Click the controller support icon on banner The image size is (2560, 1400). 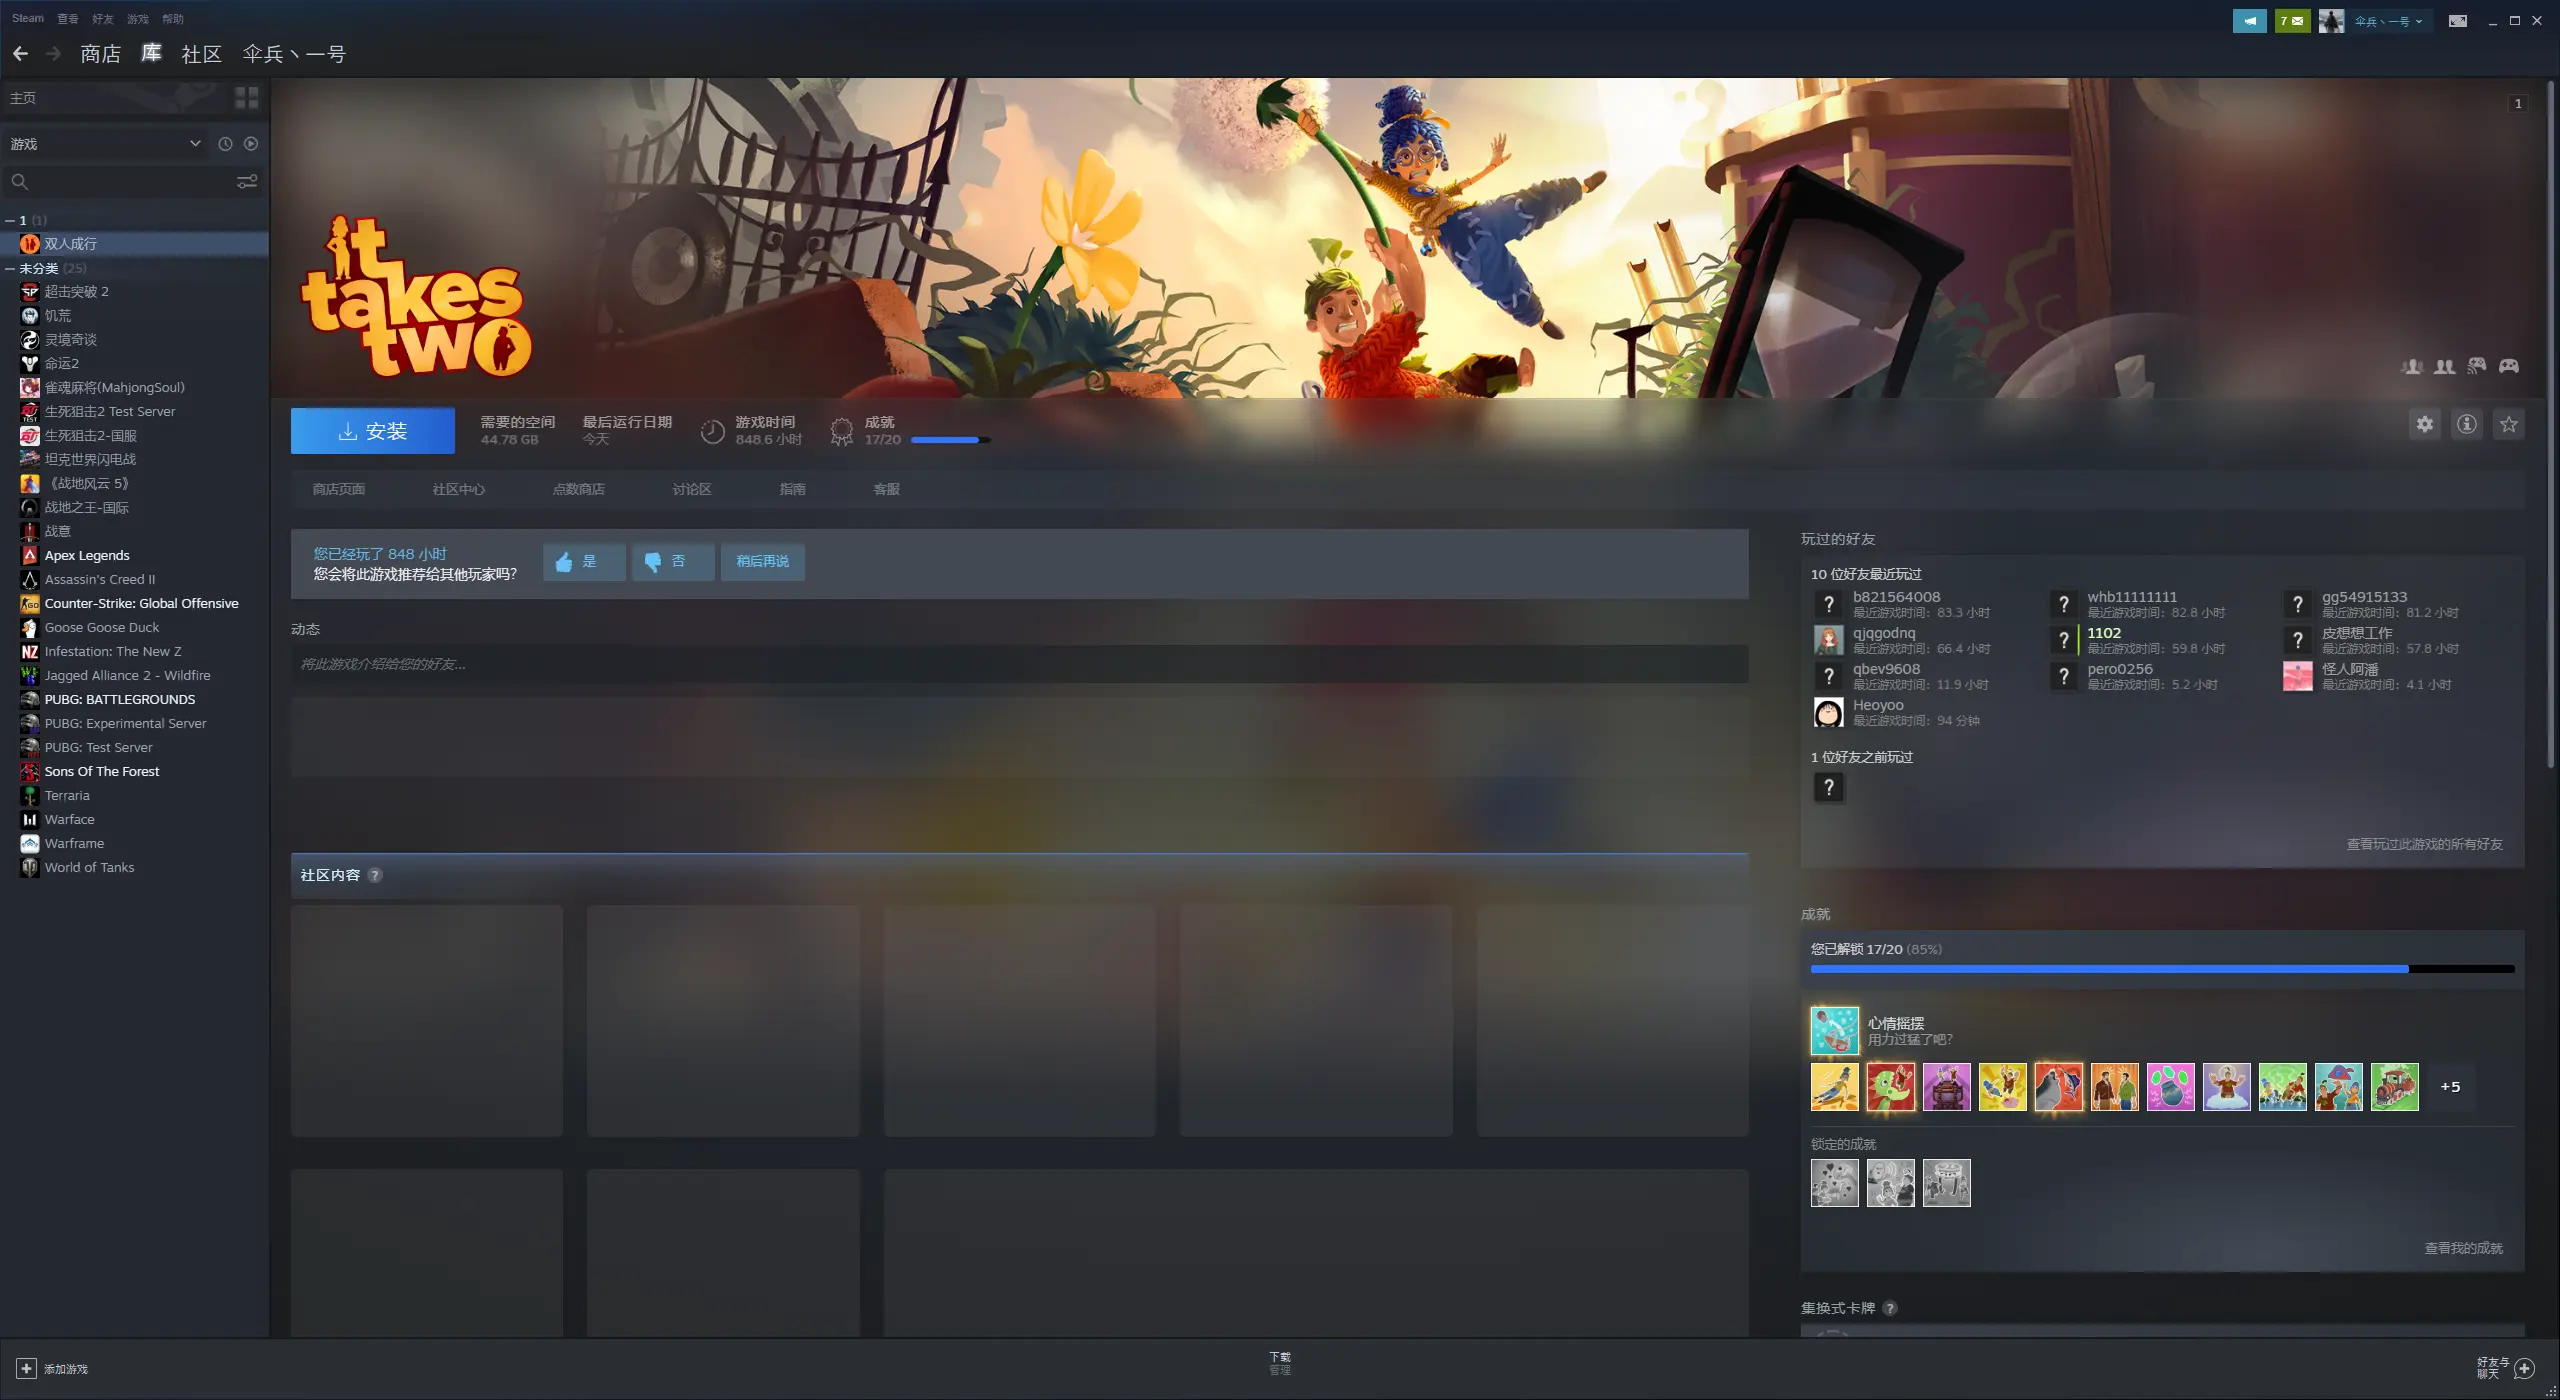click(x=2508, y=366)
